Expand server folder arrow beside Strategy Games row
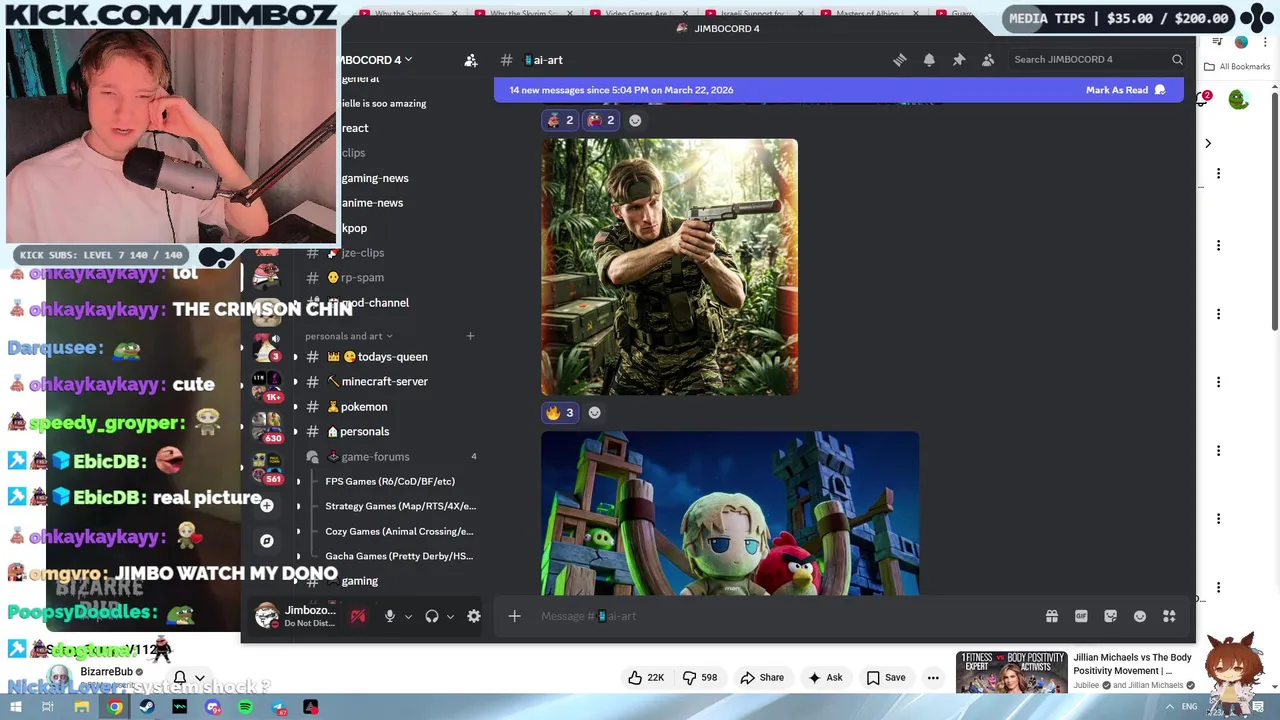The width and height of the screenshot is (1280, 720). [298, 506]
